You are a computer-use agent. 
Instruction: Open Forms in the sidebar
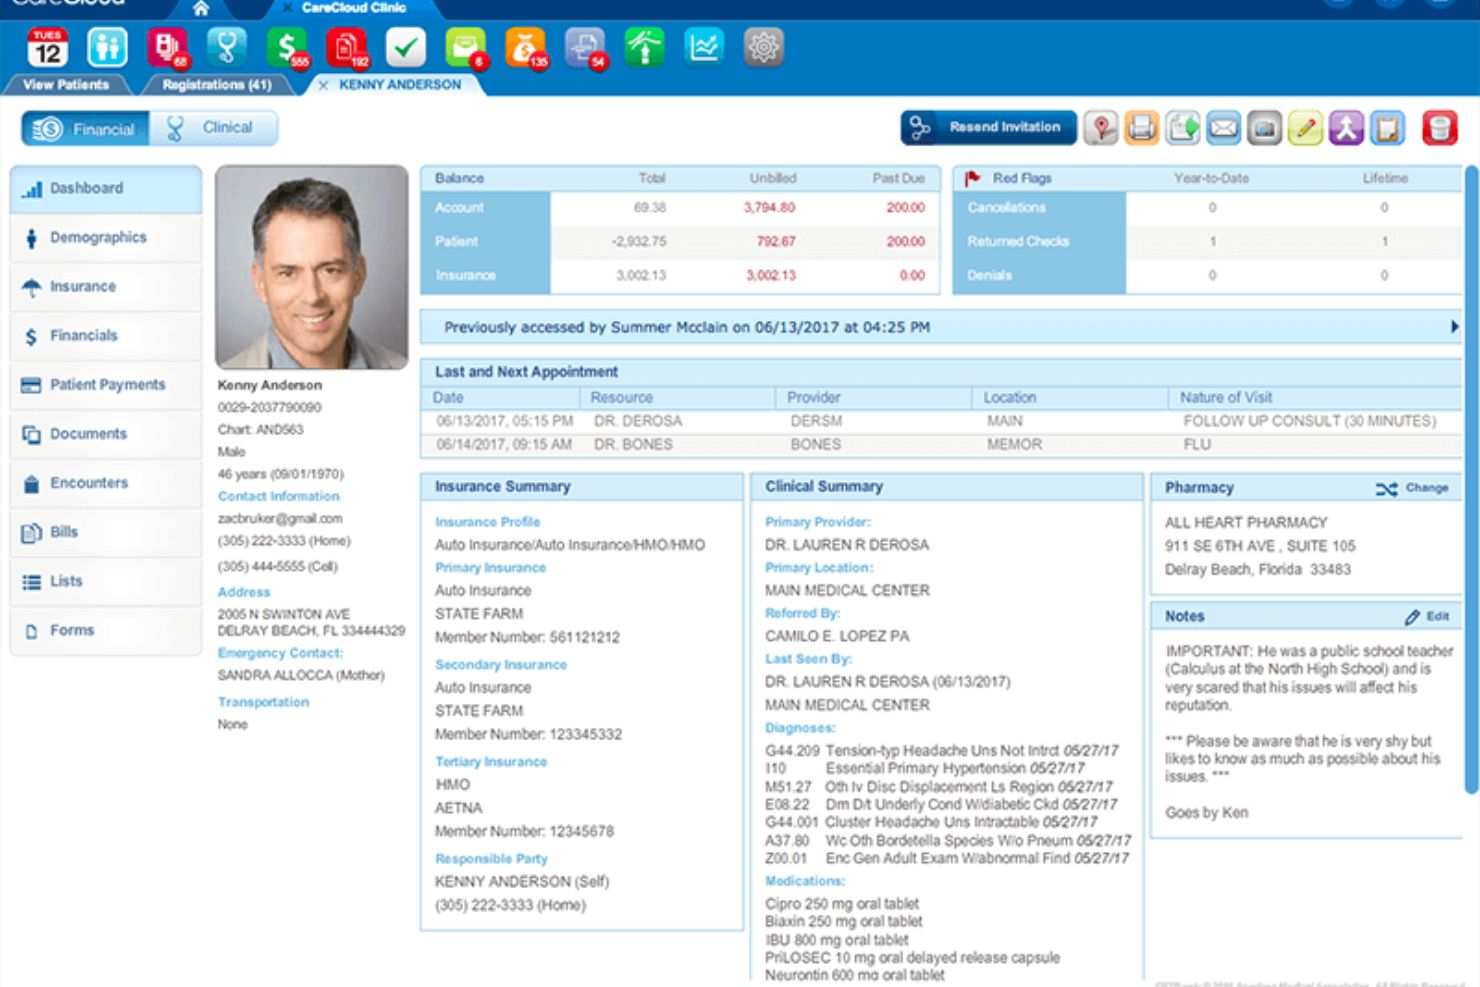click(106, 631)
